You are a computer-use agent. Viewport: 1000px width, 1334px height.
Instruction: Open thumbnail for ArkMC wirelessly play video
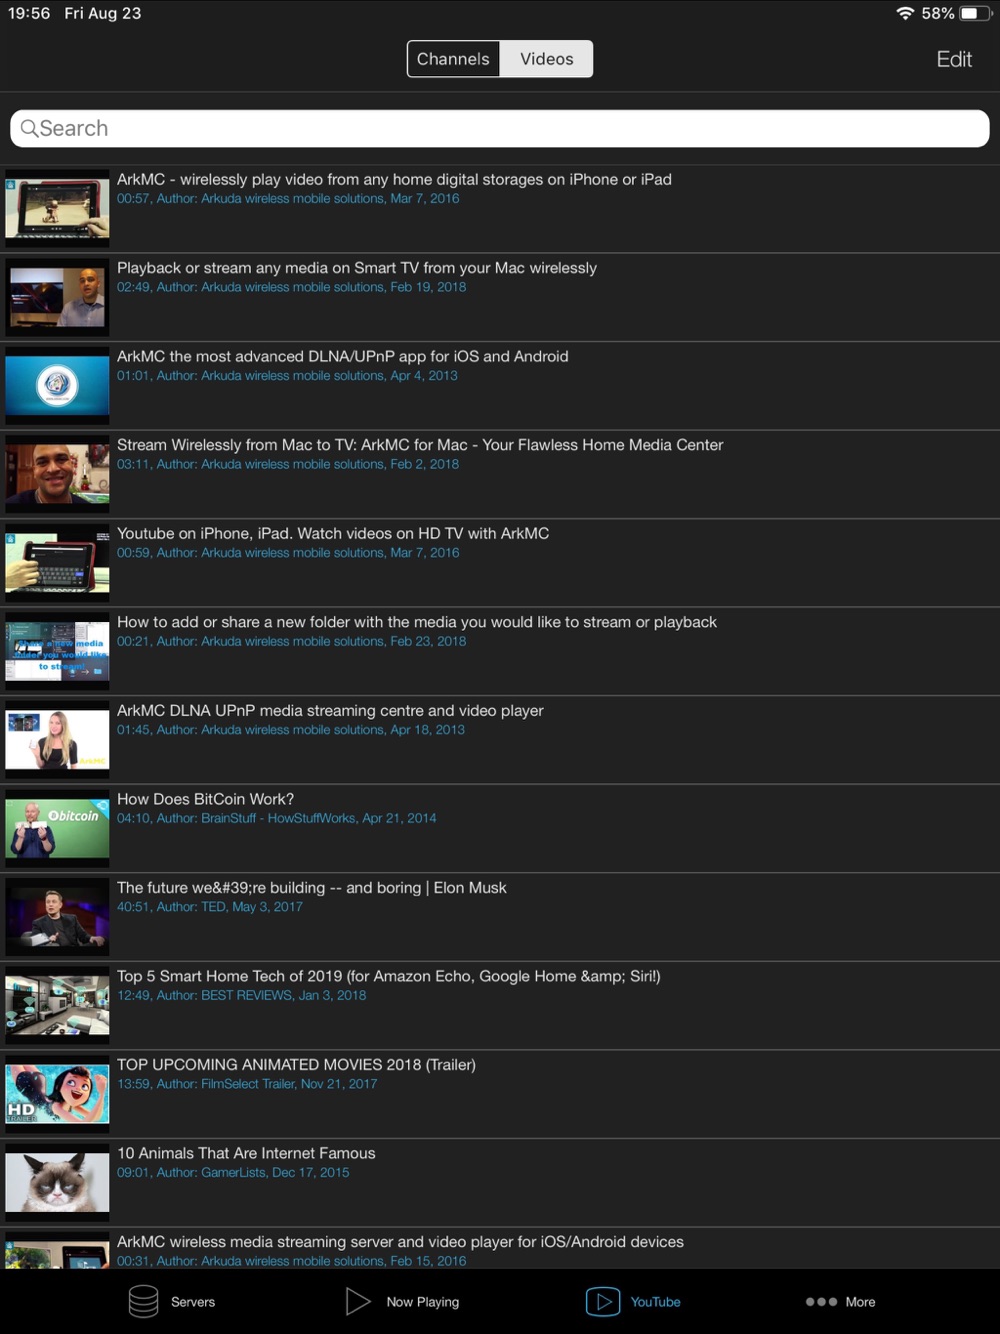point(57,208)
